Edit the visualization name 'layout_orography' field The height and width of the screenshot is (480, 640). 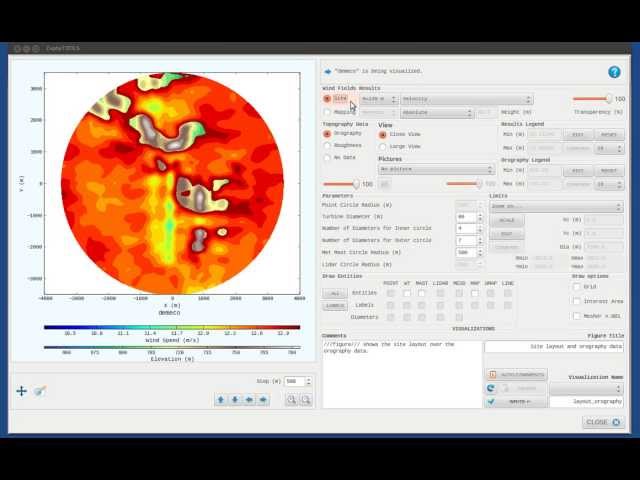click(586, 402)
